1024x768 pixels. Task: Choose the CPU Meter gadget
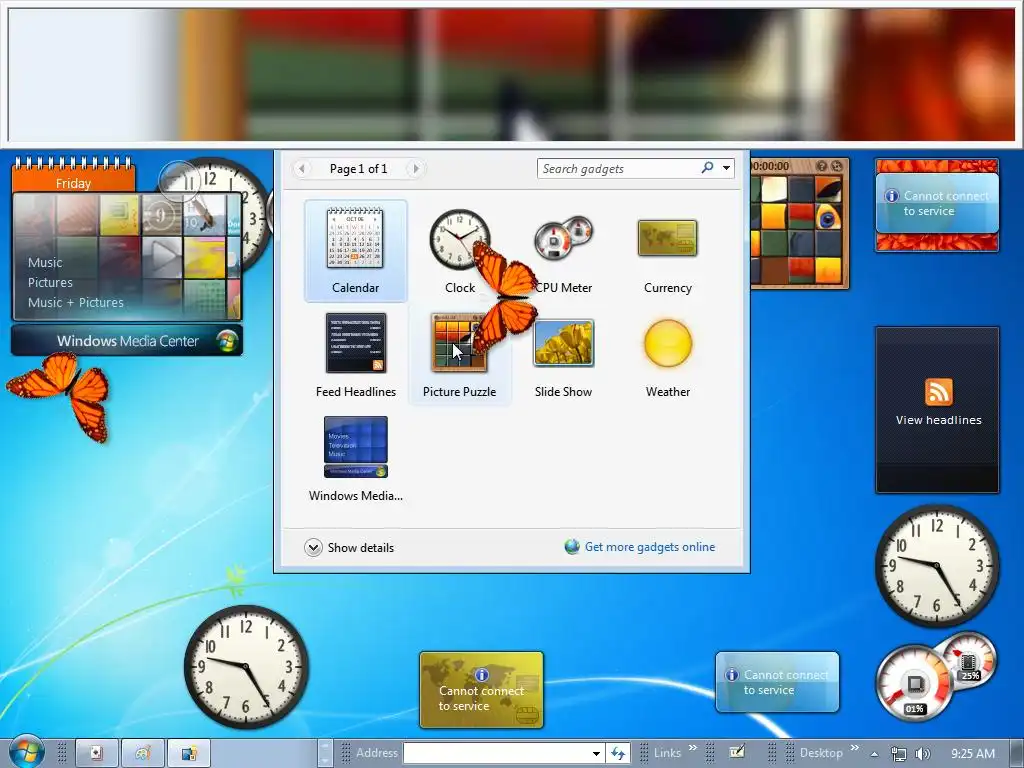563,239
